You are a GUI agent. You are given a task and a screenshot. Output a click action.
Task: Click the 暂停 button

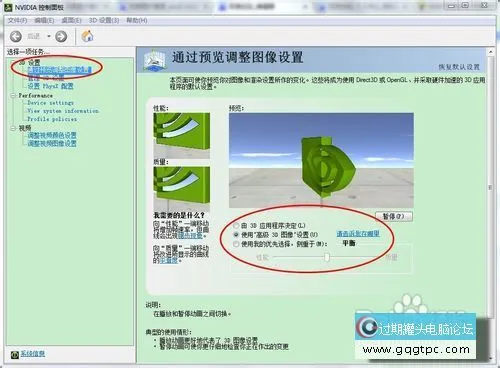394,216
